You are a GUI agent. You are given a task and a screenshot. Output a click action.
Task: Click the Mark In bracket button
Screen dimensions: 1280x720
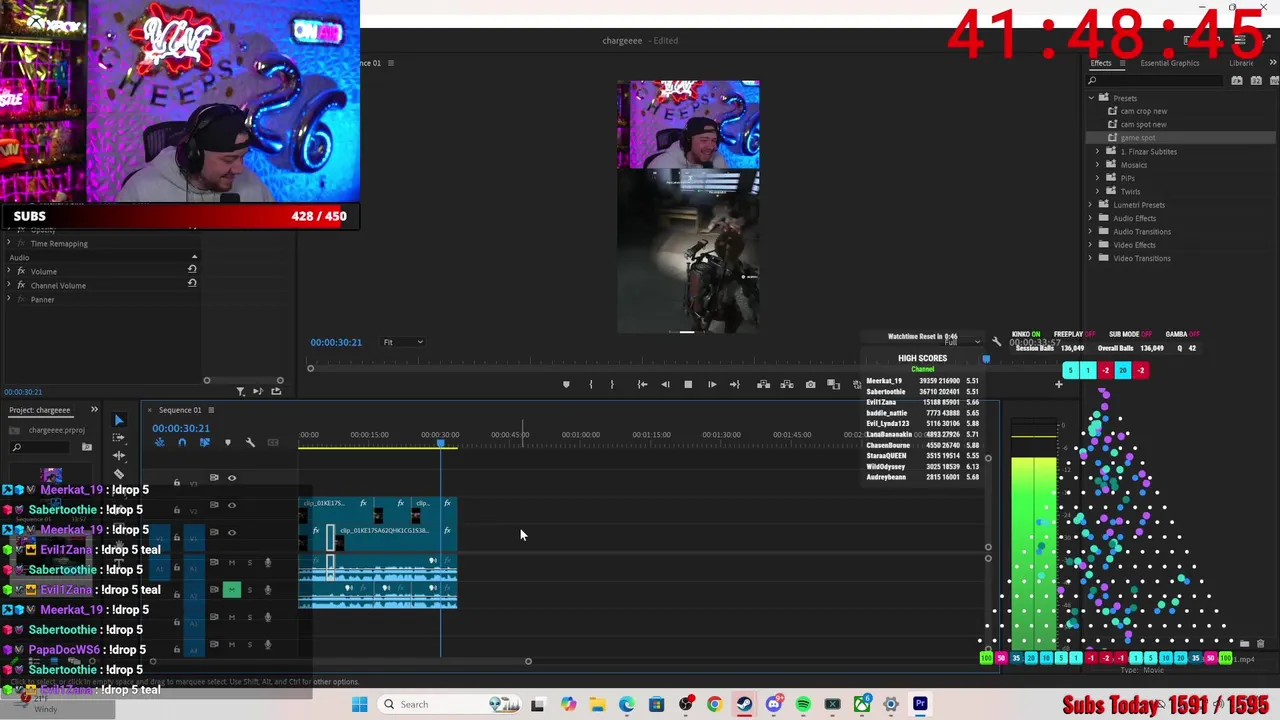tap(590, 385)
